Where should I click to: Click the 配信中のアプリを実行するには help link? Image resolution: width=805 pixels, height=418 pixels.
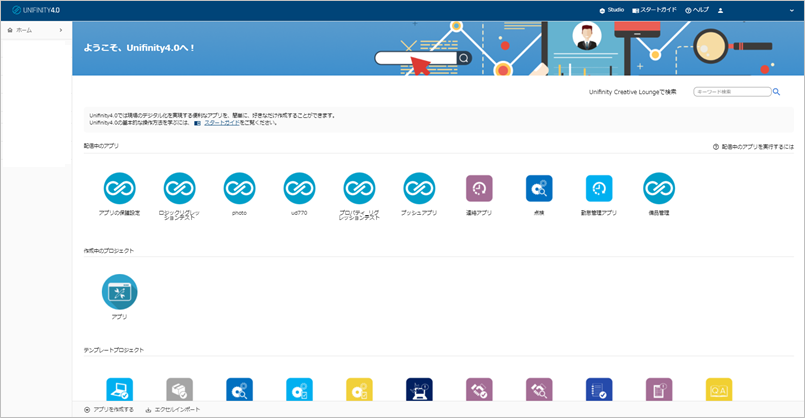752,147
